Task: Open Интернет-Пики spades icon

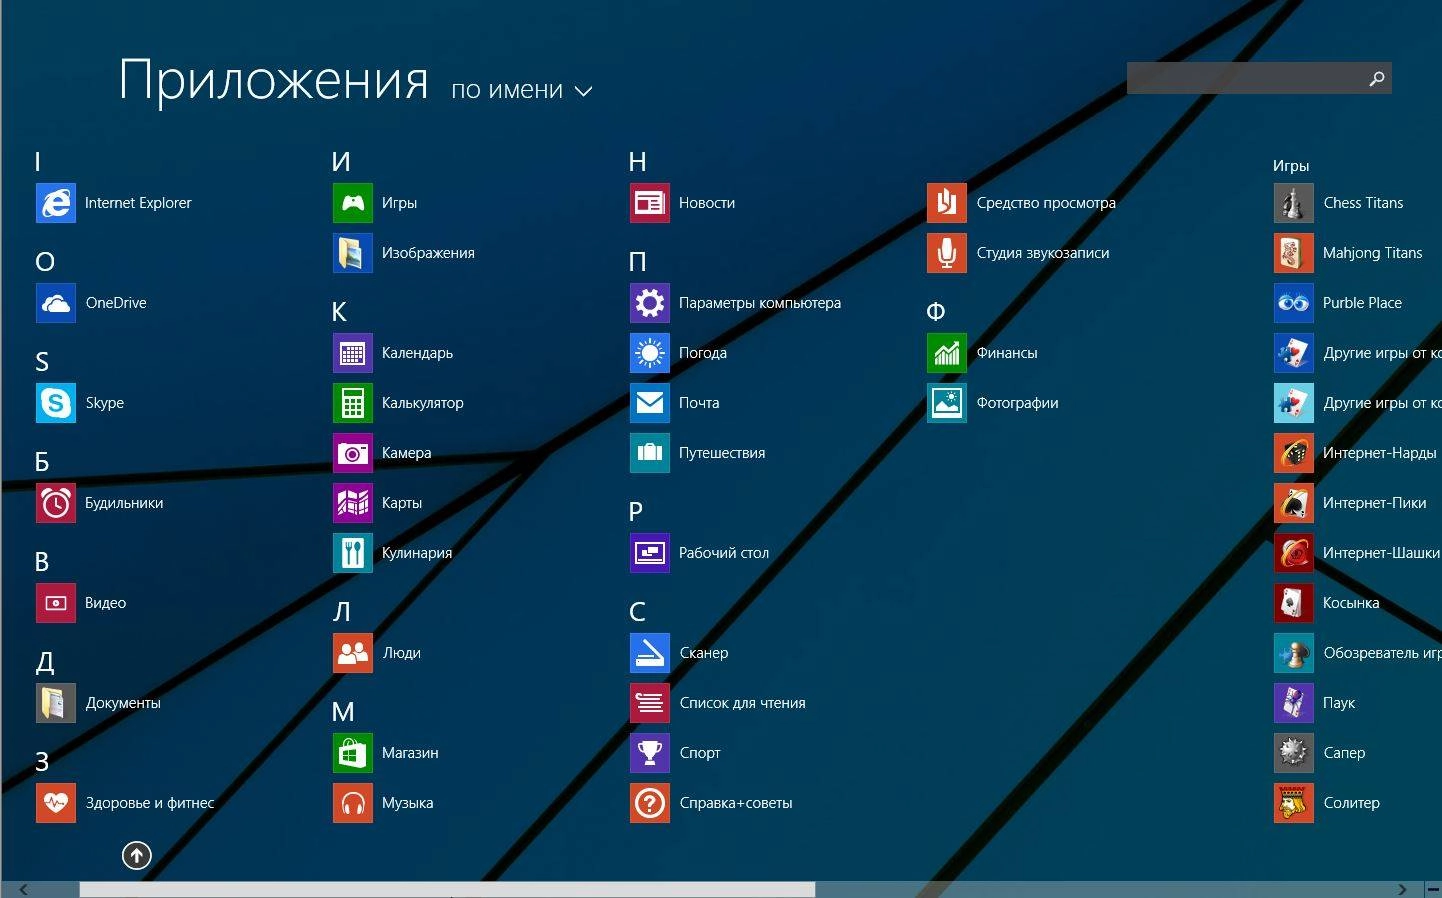Action: pyautogui.click(x=1294, y=503)
